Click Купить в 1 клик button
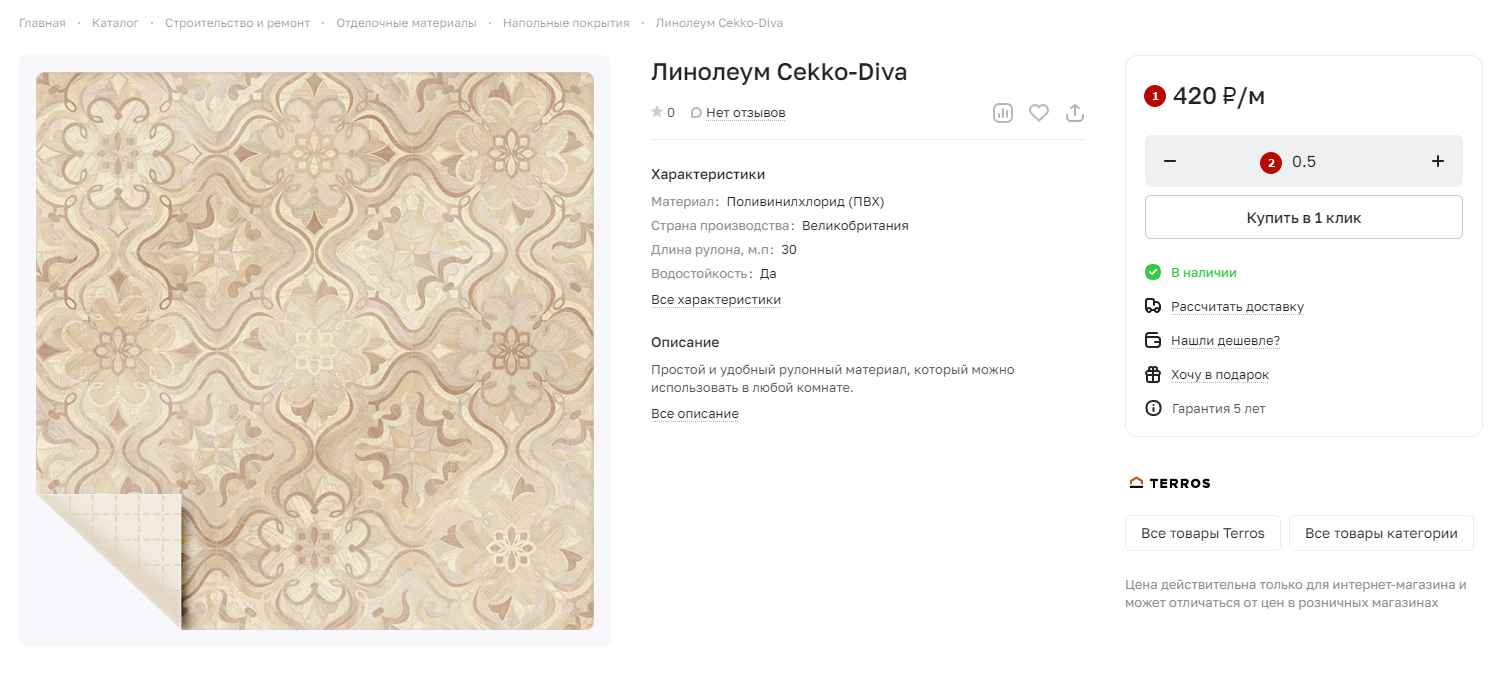This screenshot has width=1499, height=676. pyautogui.click(x=1304, y=217)
